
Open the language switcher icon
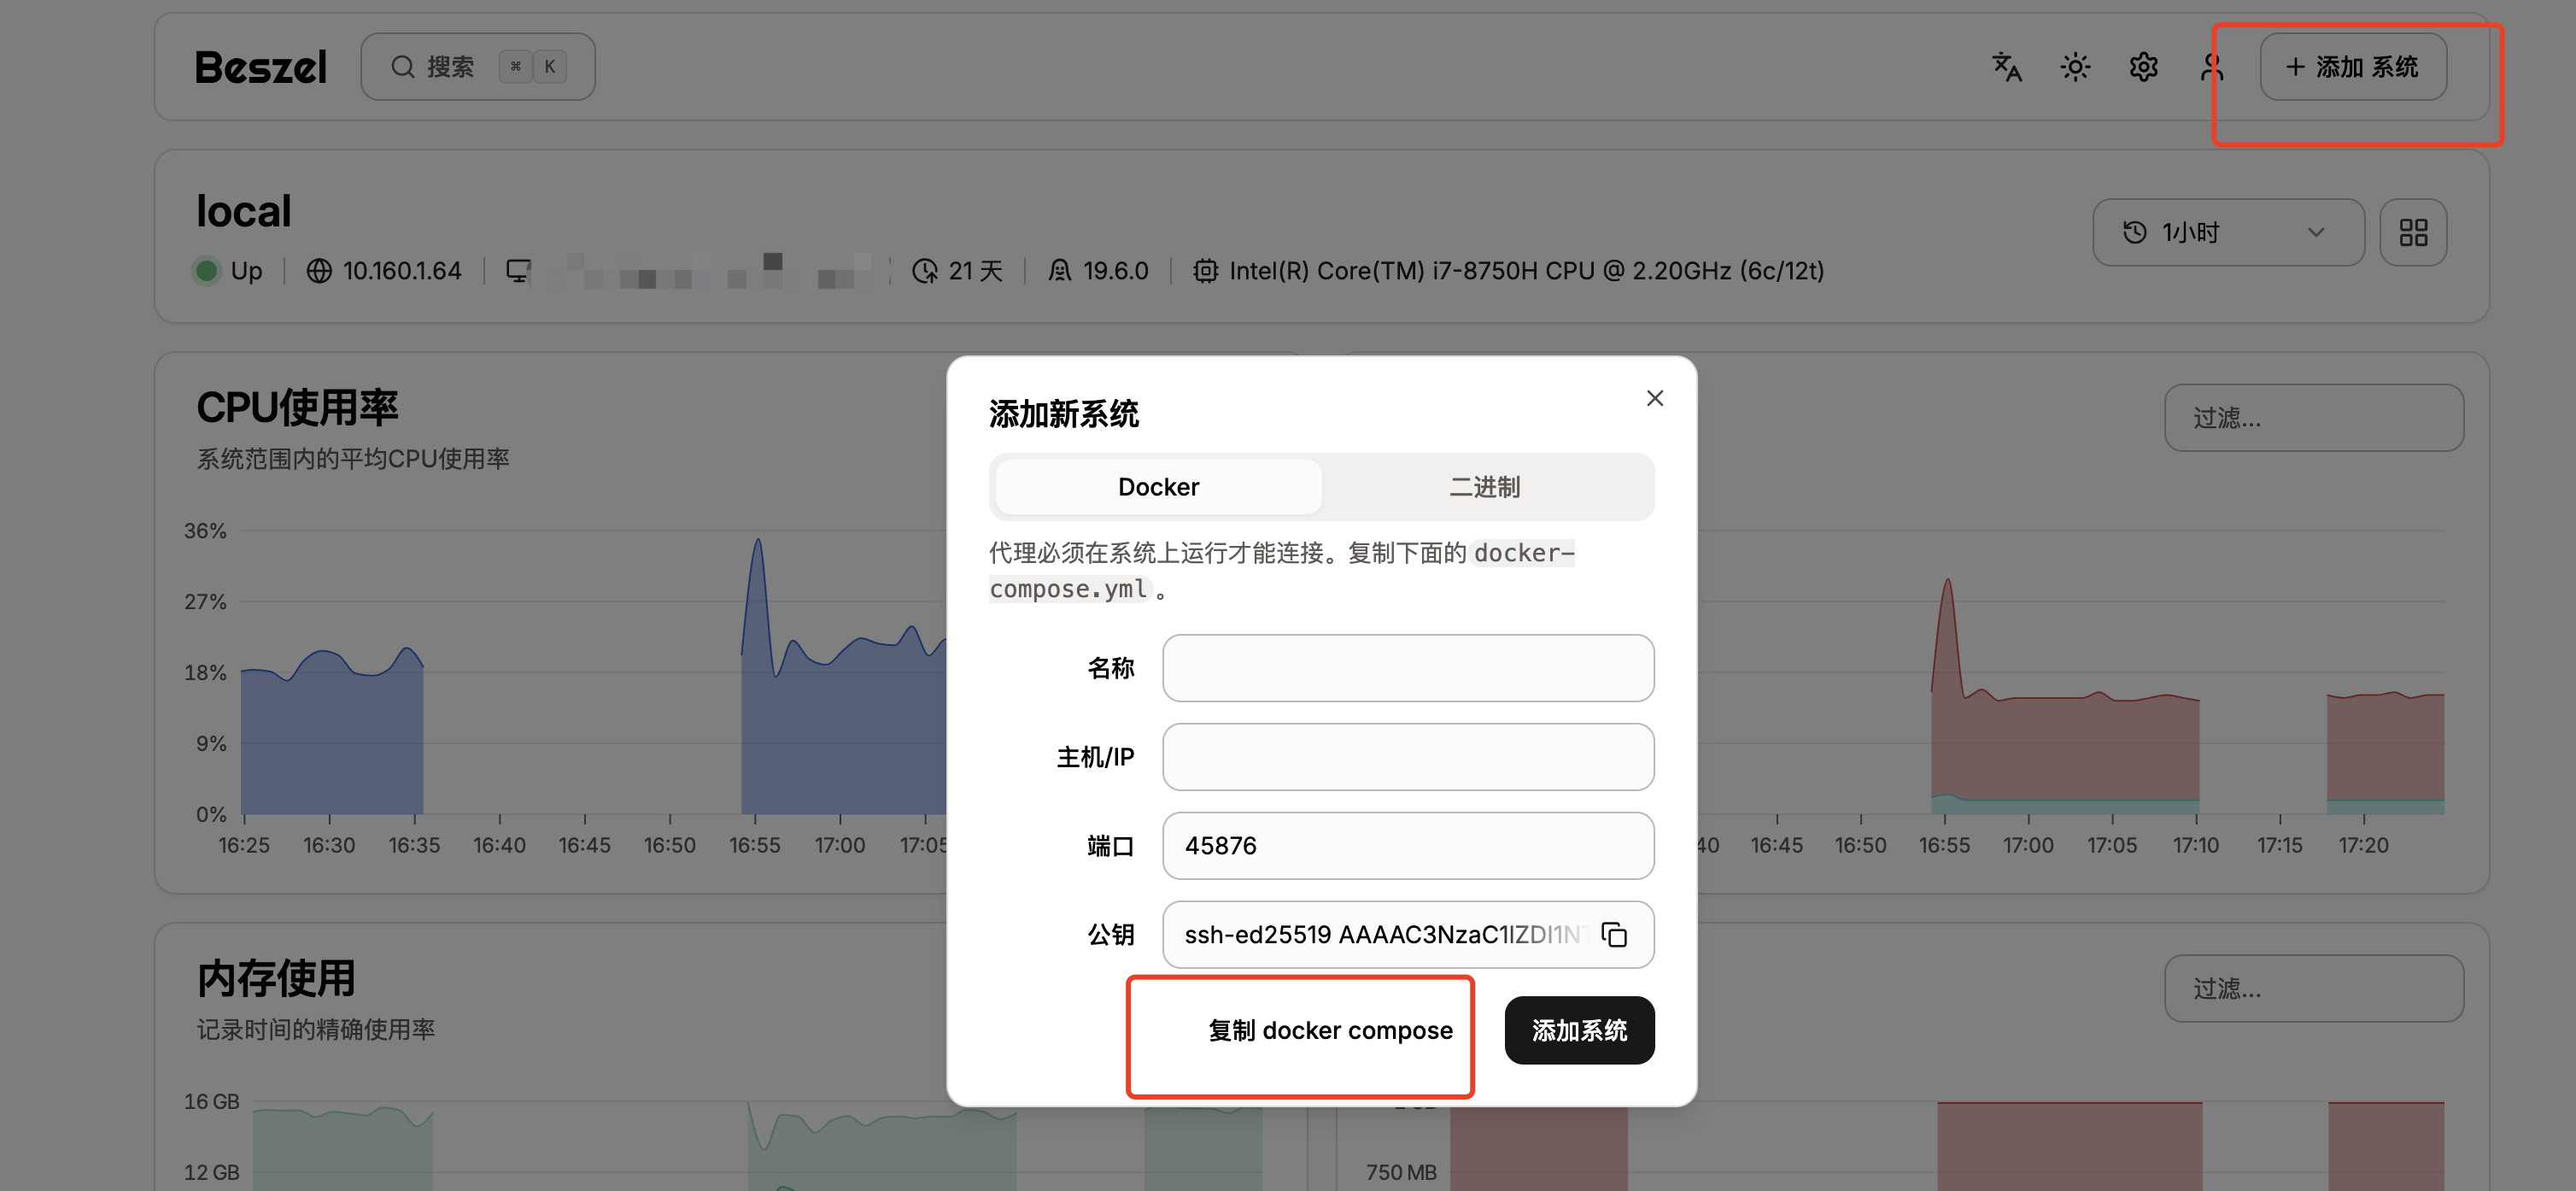pyautogui.click(x=2006, y=67)
